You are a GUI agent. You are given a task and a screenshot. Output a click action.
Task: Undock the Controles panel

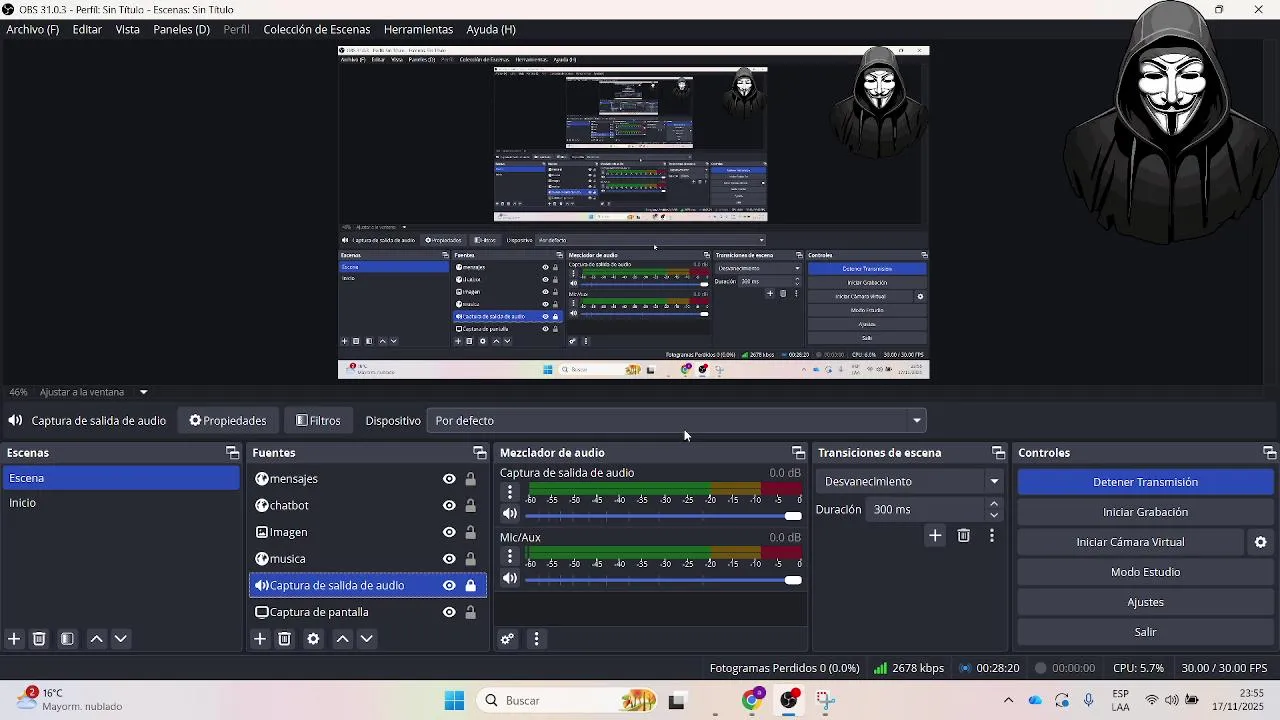pos(1269,453)
